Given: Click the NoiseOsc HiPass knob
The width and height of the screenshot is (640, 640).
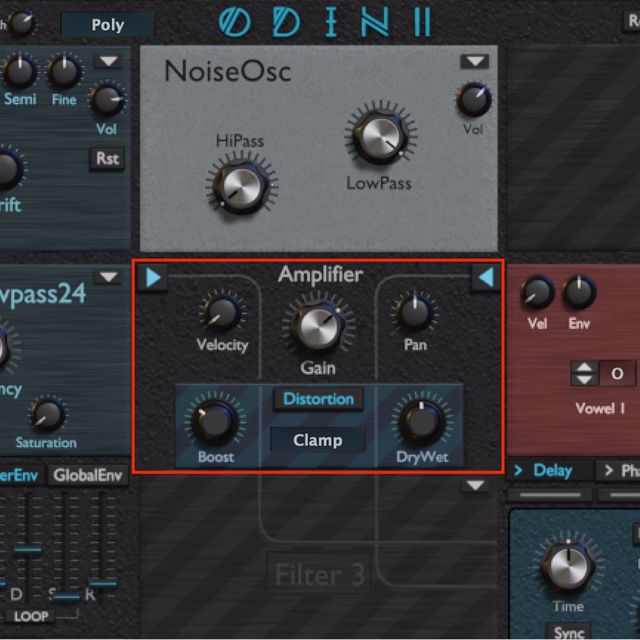Looking at the screenshot, I should pos(242,187).
